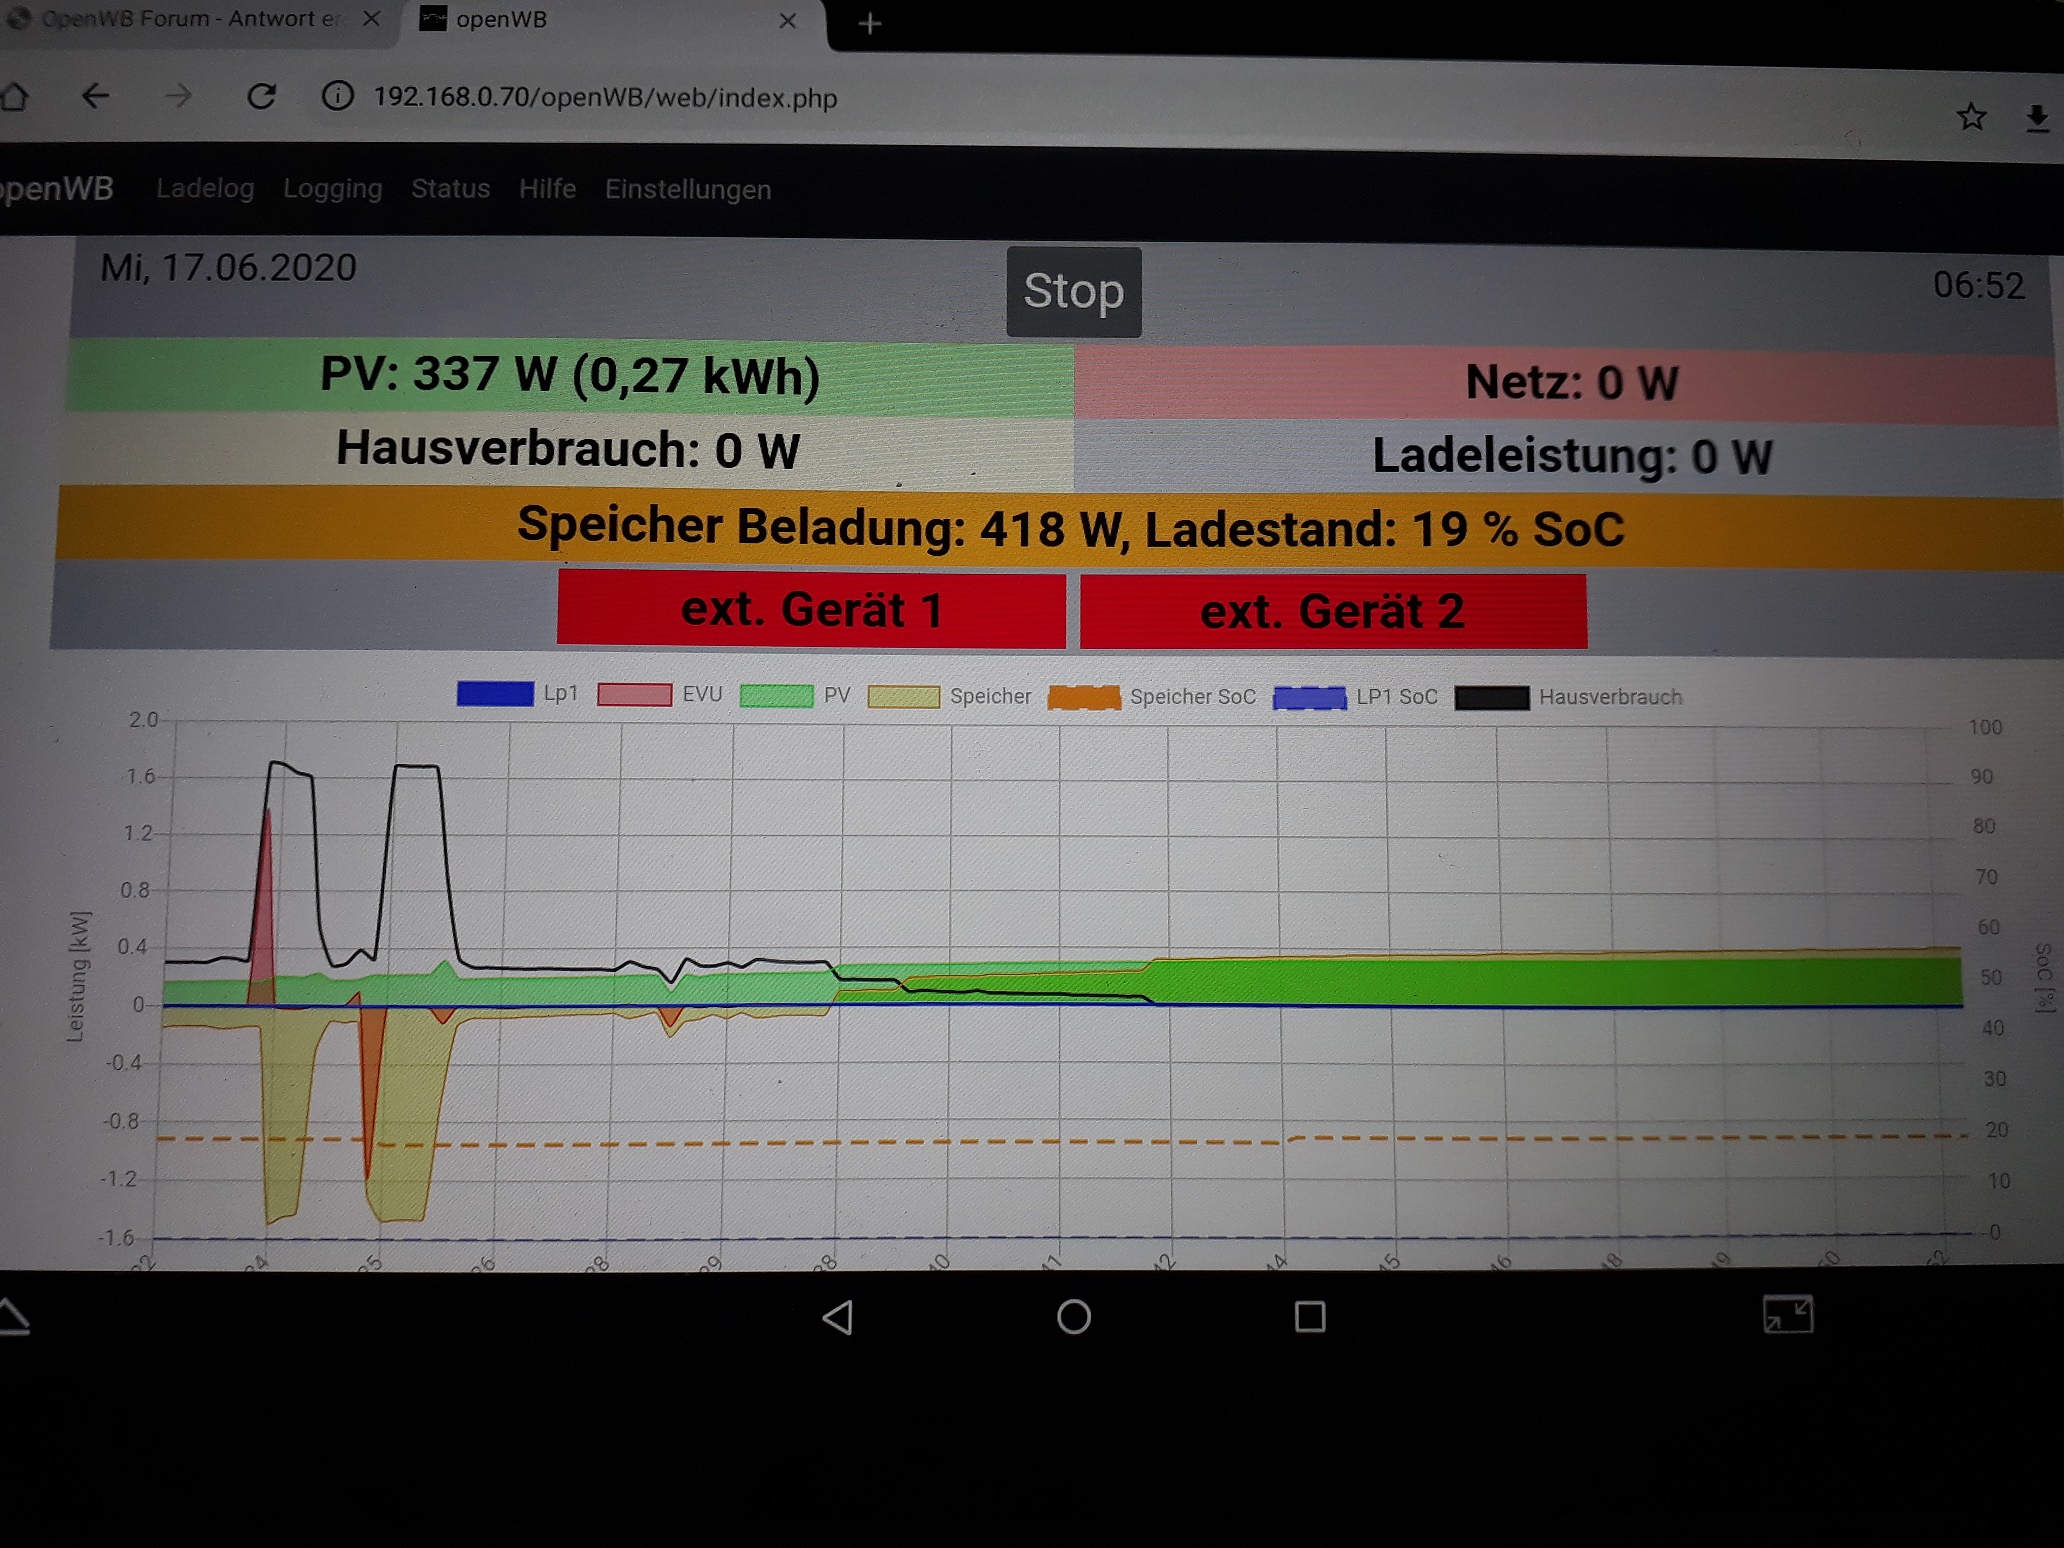This screenshot has height=1548, width=2064.
Task: Tap the Android home circle button
Action: [1074, 1317]
